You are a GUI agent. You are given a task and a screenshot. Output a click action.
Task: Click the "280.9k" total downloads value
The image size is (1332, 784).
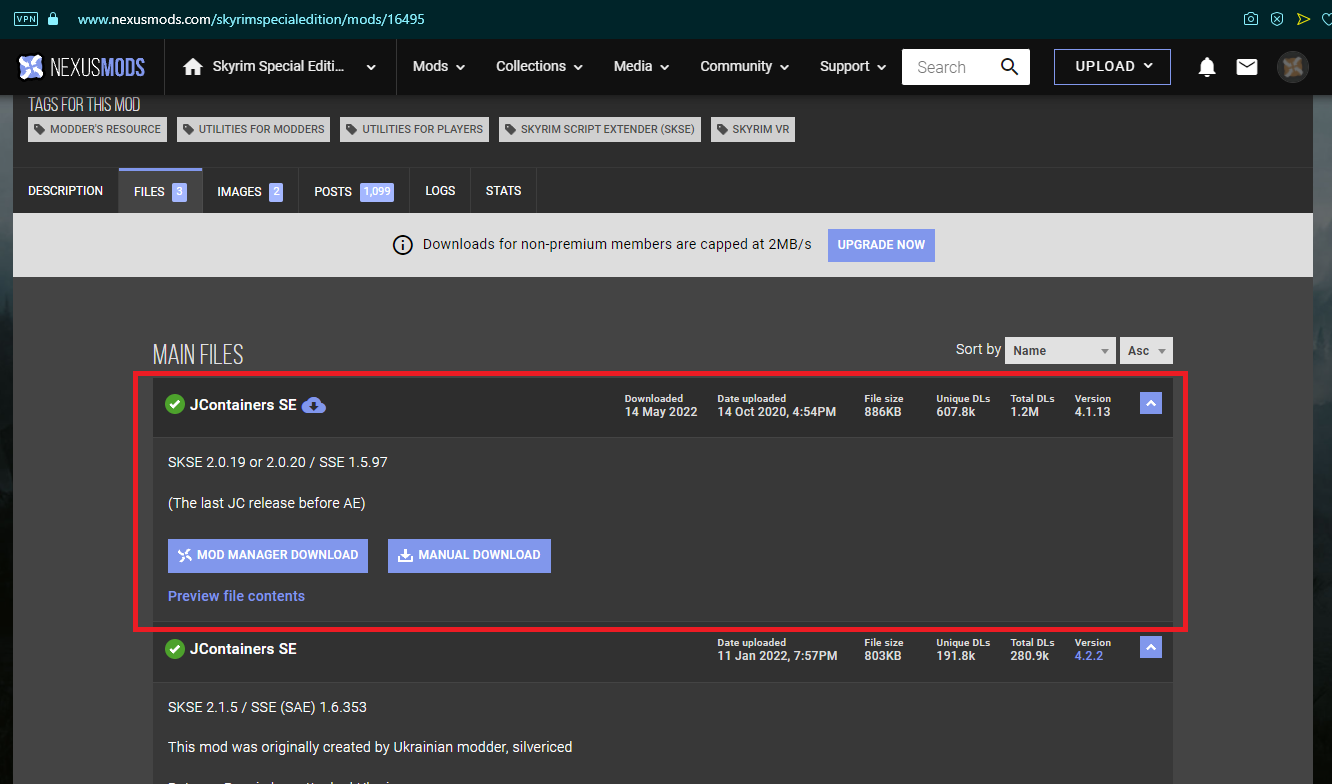point(1030,656)
